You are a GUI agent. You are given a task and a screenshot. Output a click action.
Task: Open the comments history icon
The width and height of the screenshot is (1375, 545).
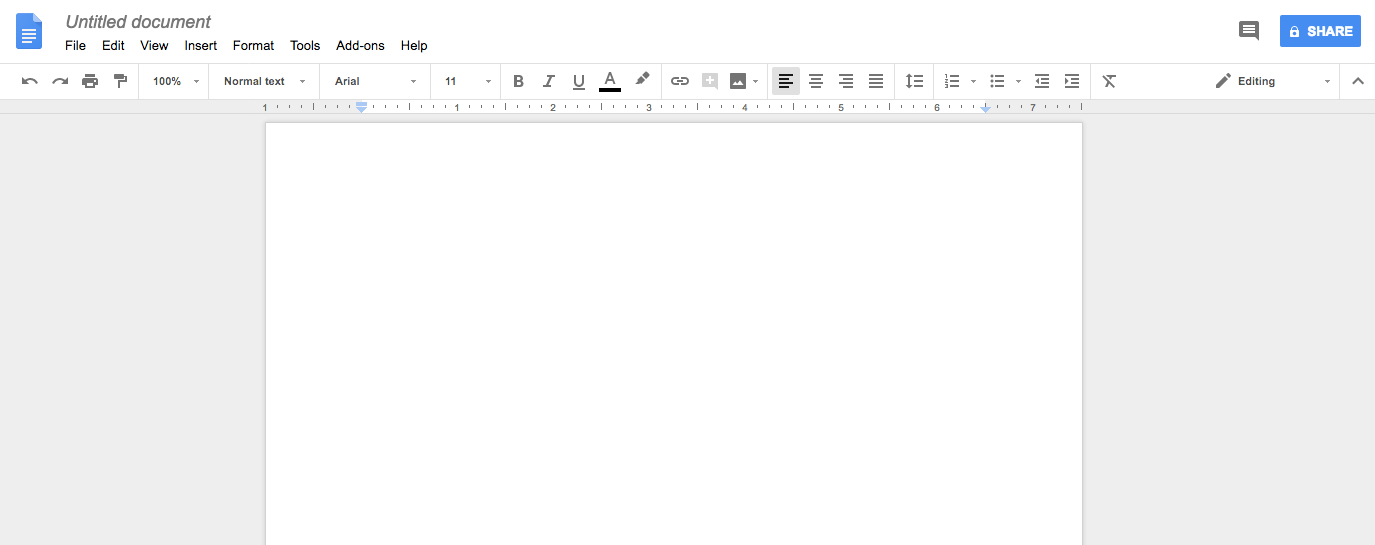pos(1249,31)
